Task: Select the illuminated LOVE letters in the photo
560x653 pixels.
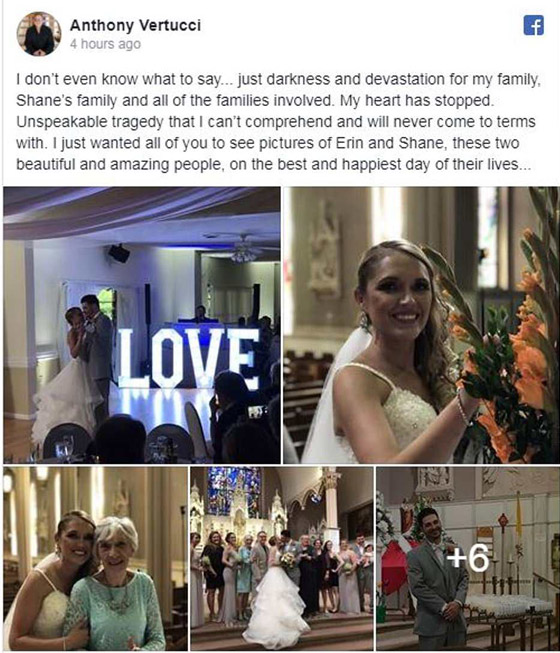Action: [188, 358]
